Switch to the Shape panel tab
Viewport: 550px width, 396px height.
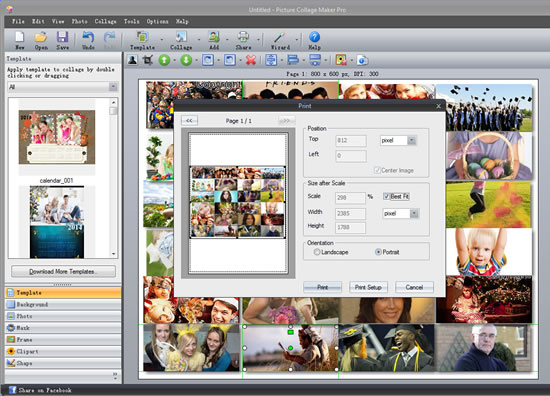(x=63, y=363)
